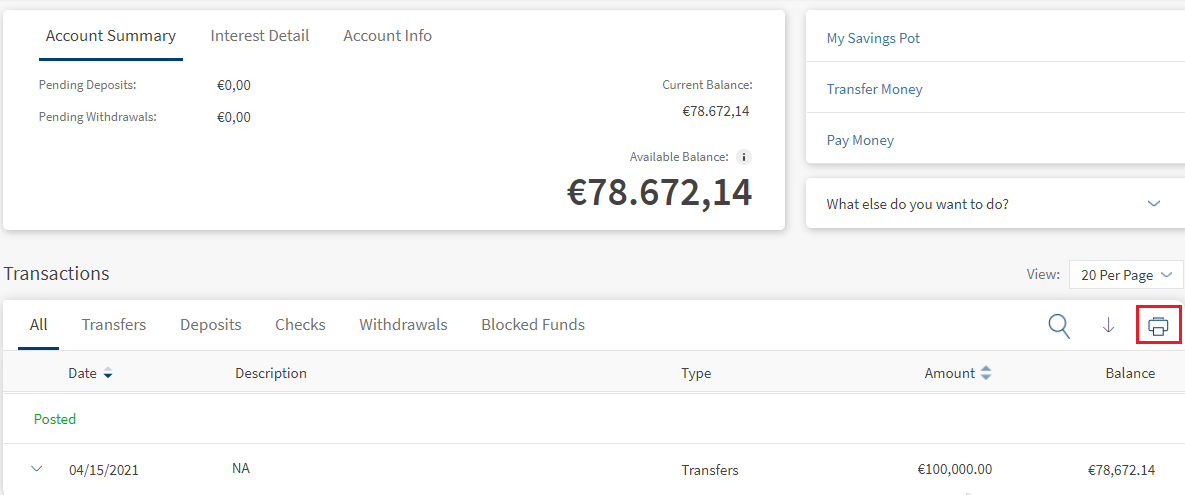Click the Available Balance info icon
The width and height of the screenshot is (1185, 495).
pyautogui.click(x=743, y=157)
